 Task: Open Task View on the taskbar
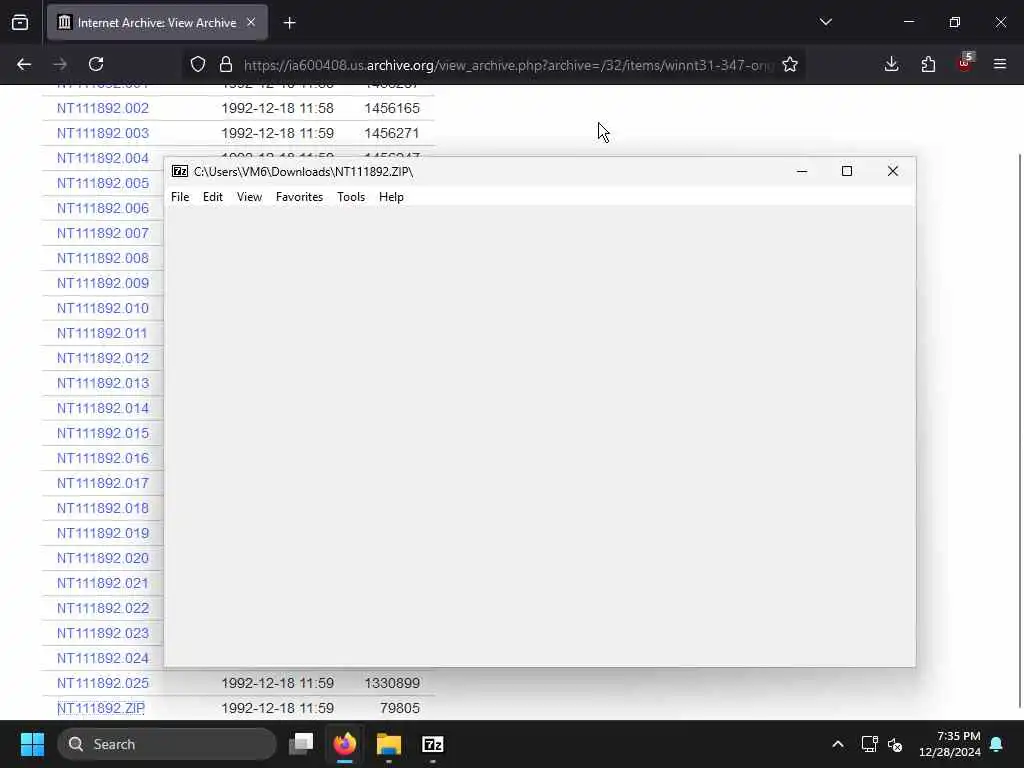(x=301, y=744)
